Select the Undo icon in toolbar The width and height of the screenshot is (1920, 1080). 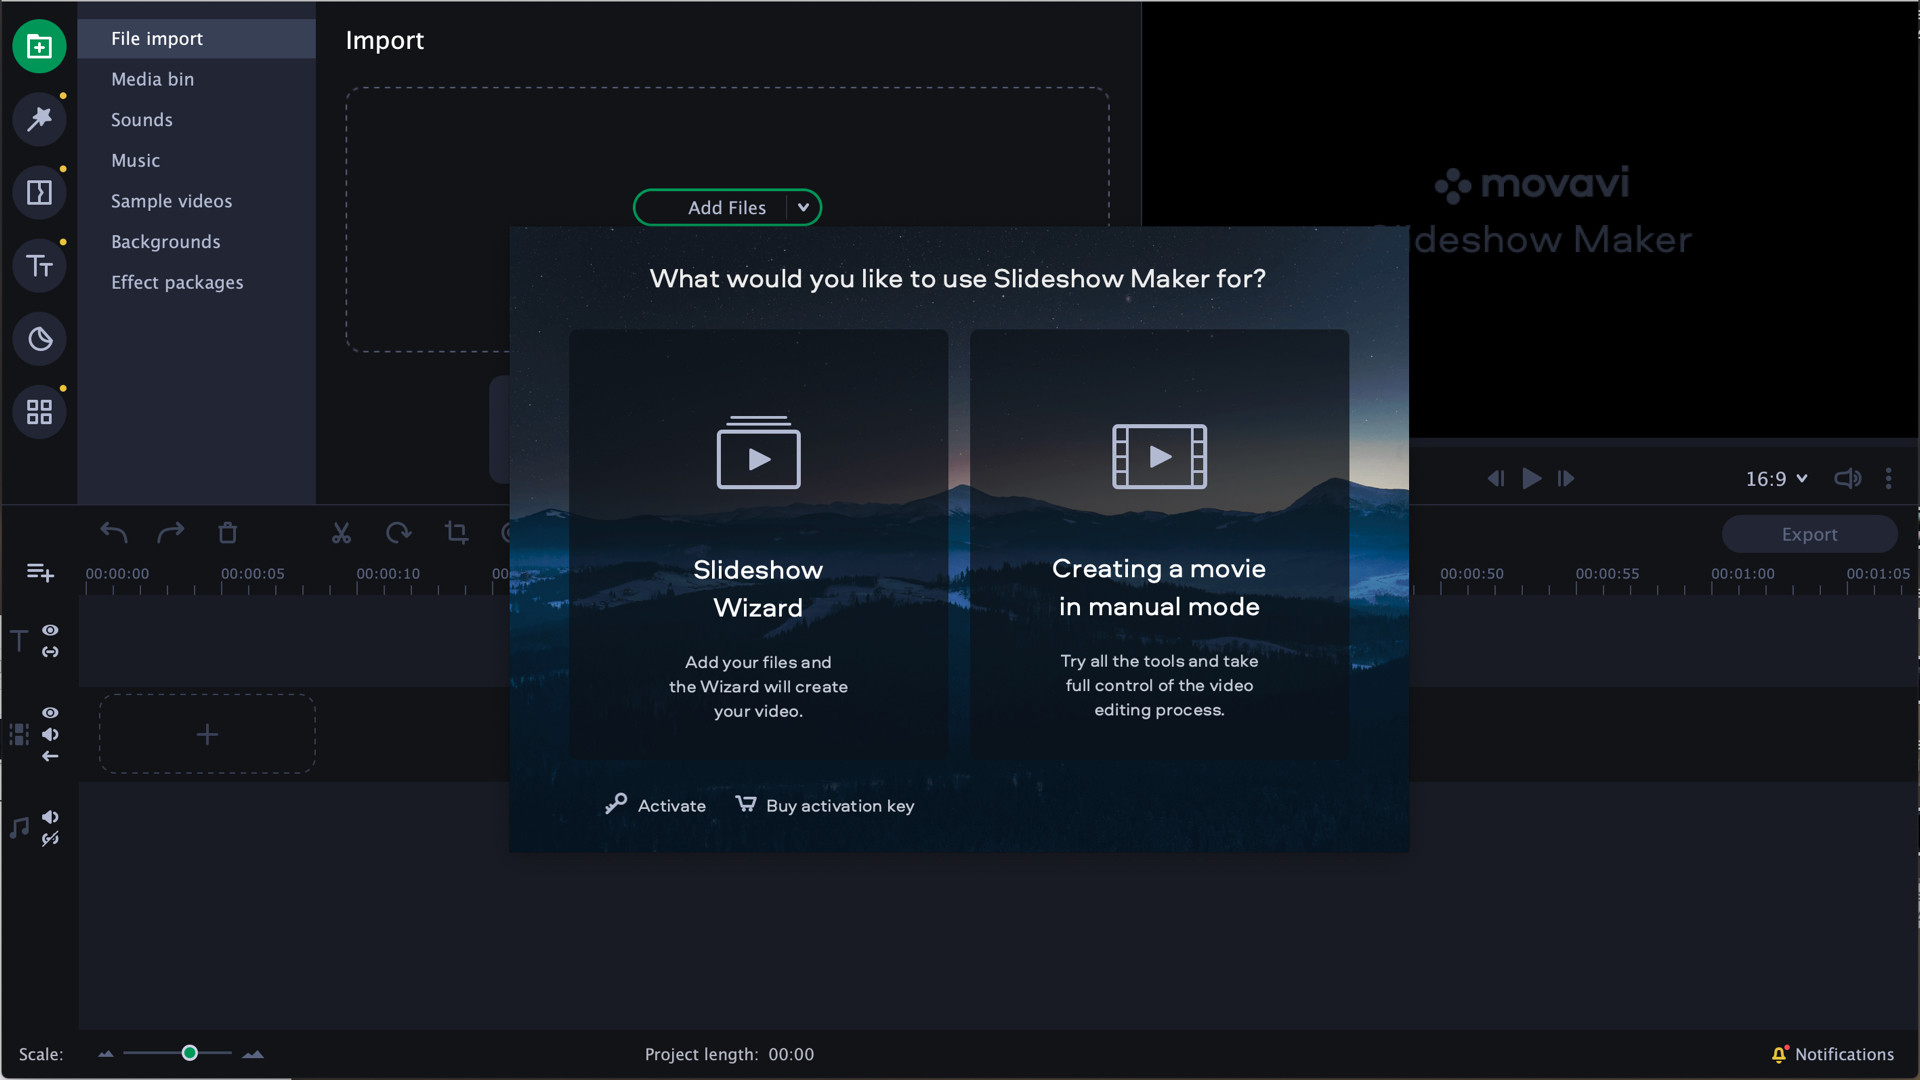(115, 531)
